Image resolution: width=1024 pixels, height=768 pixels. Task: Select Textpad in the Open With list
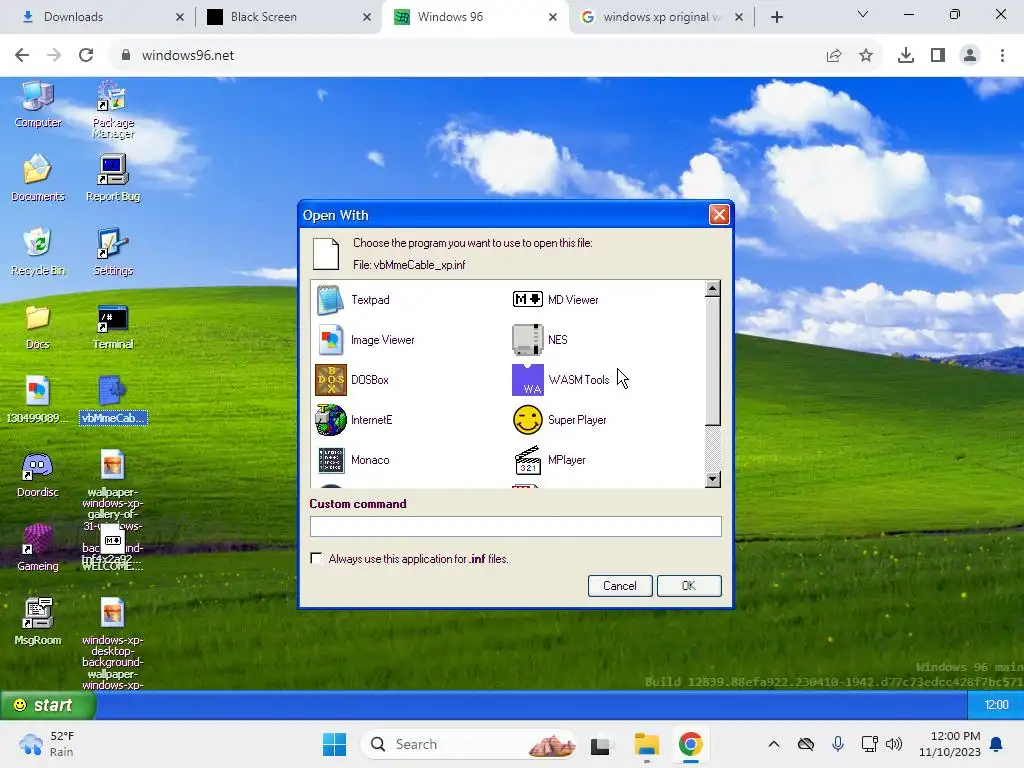coord(353,300)
